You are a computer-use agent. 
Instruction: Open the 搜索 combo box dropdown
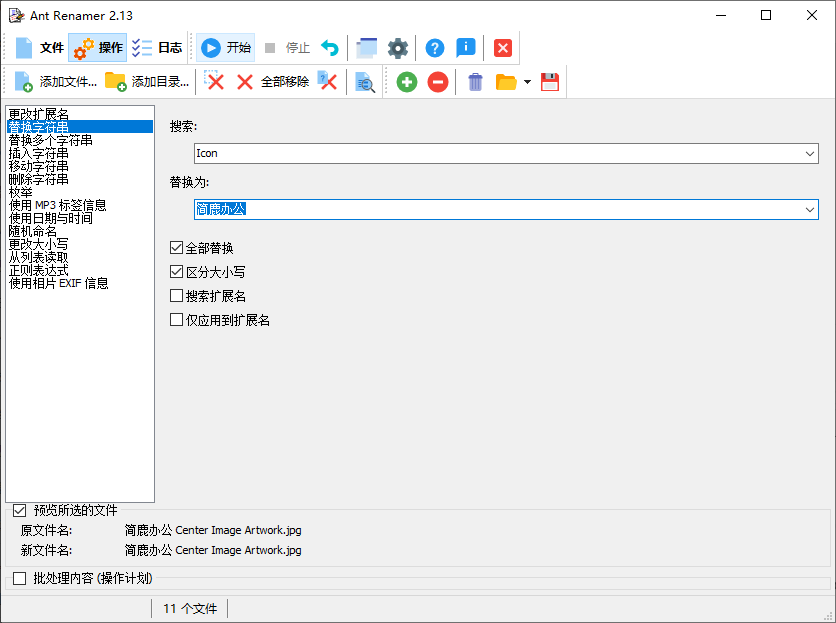809,153
